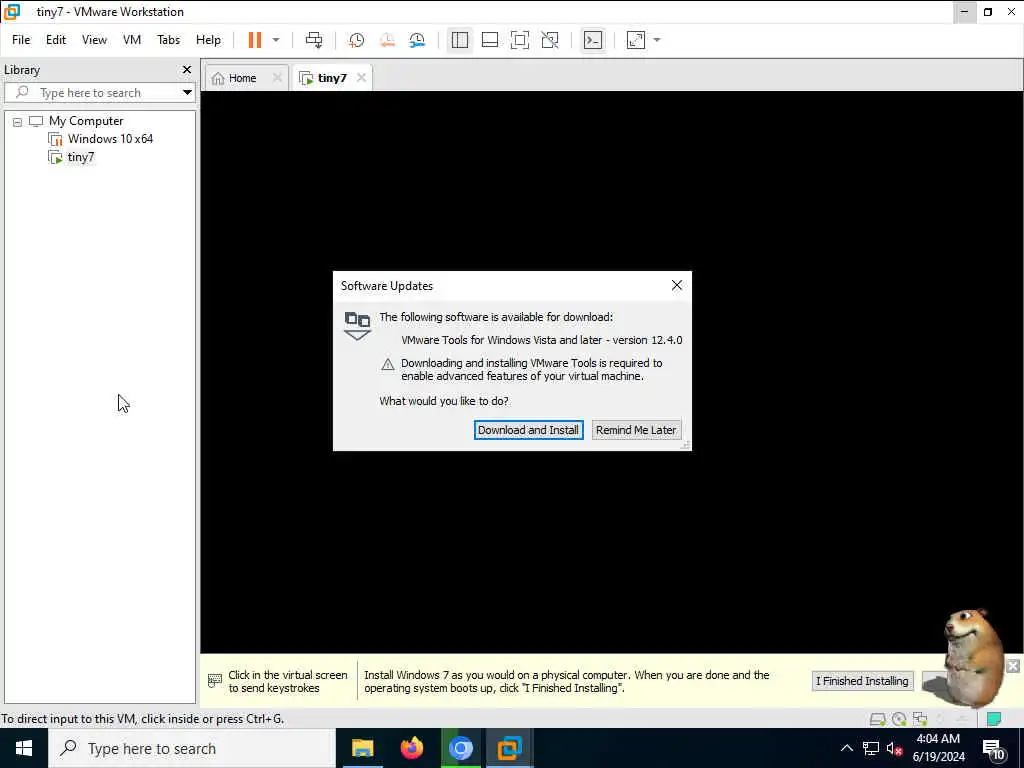Select My Computer in the library
This screenshot has width=1024, height=768.
(86, 121)
